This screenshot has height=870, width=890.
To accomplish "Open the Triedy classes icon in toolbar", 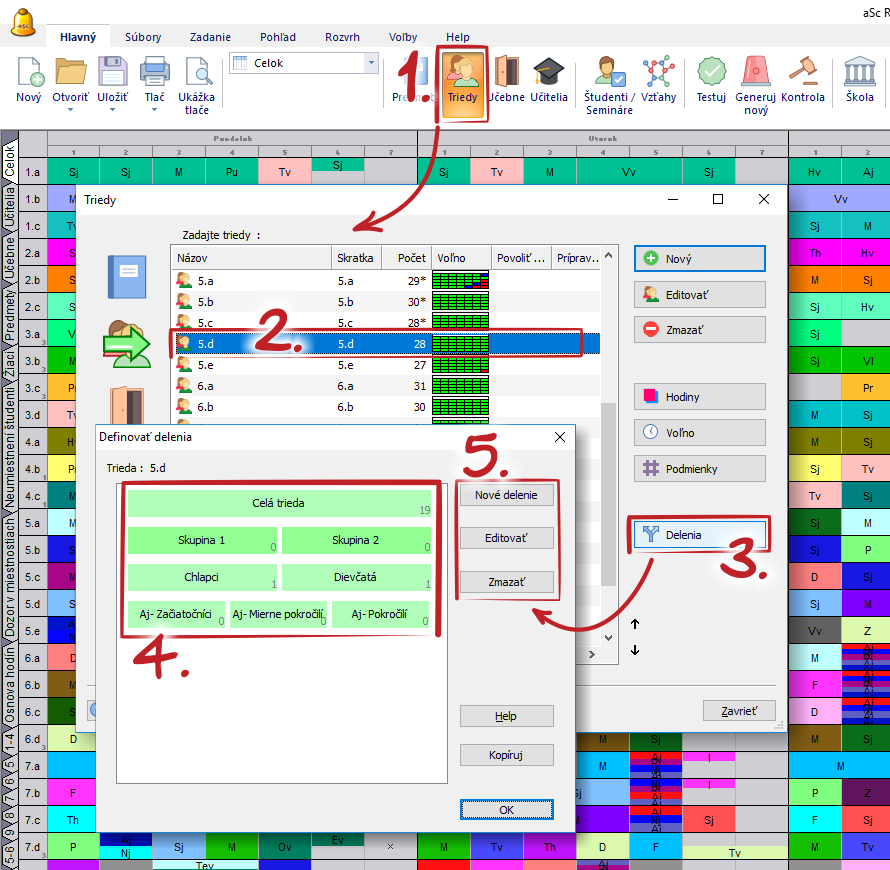I will [x=460, y=72].
